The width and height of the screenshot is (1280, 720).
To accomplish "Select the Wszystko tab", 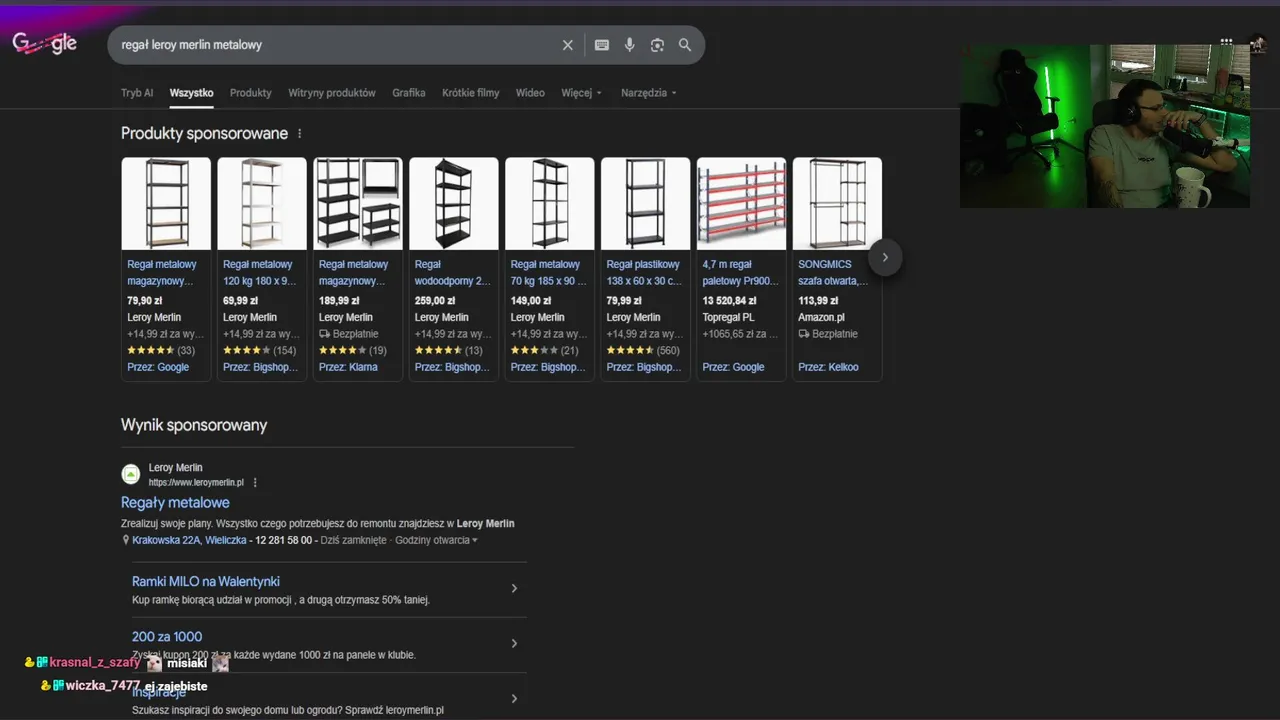I will pos(191,93).
